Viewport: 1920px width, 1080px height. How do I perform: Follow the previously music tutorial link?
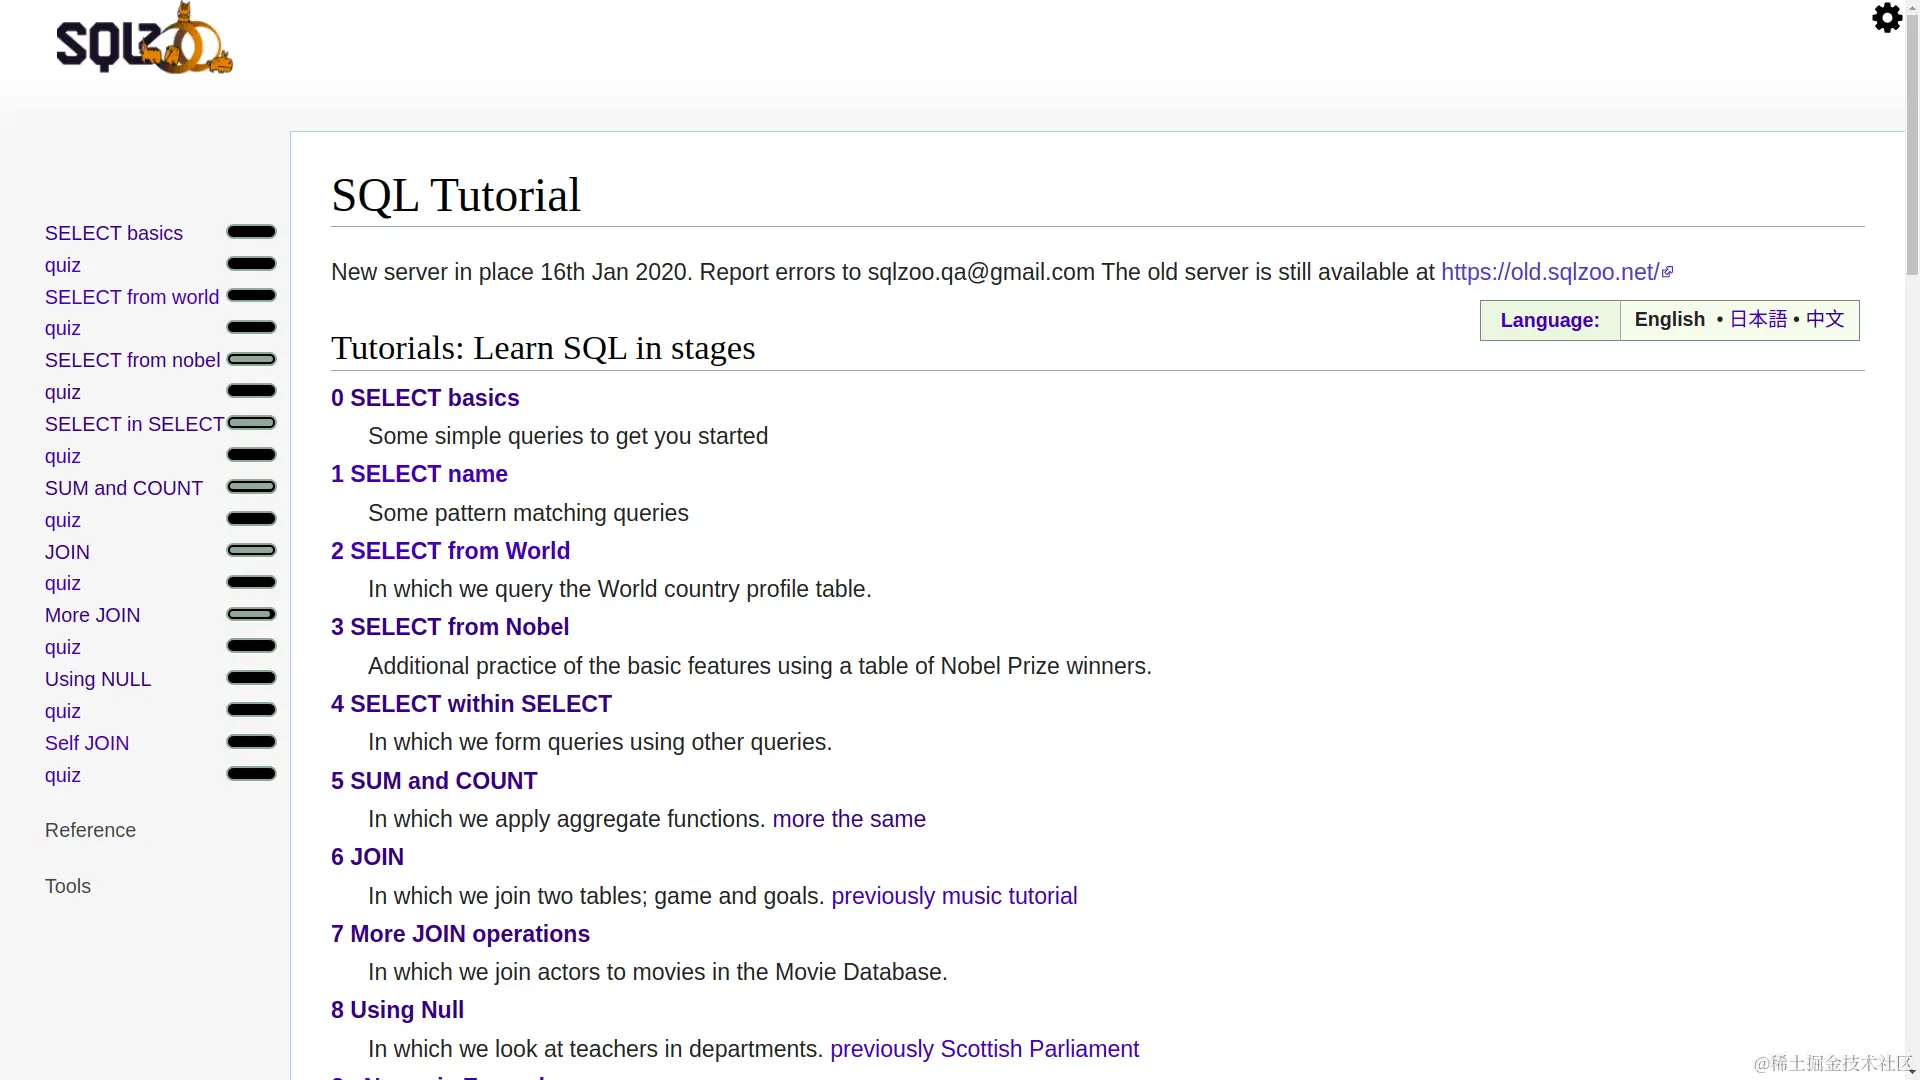[954, 896]
